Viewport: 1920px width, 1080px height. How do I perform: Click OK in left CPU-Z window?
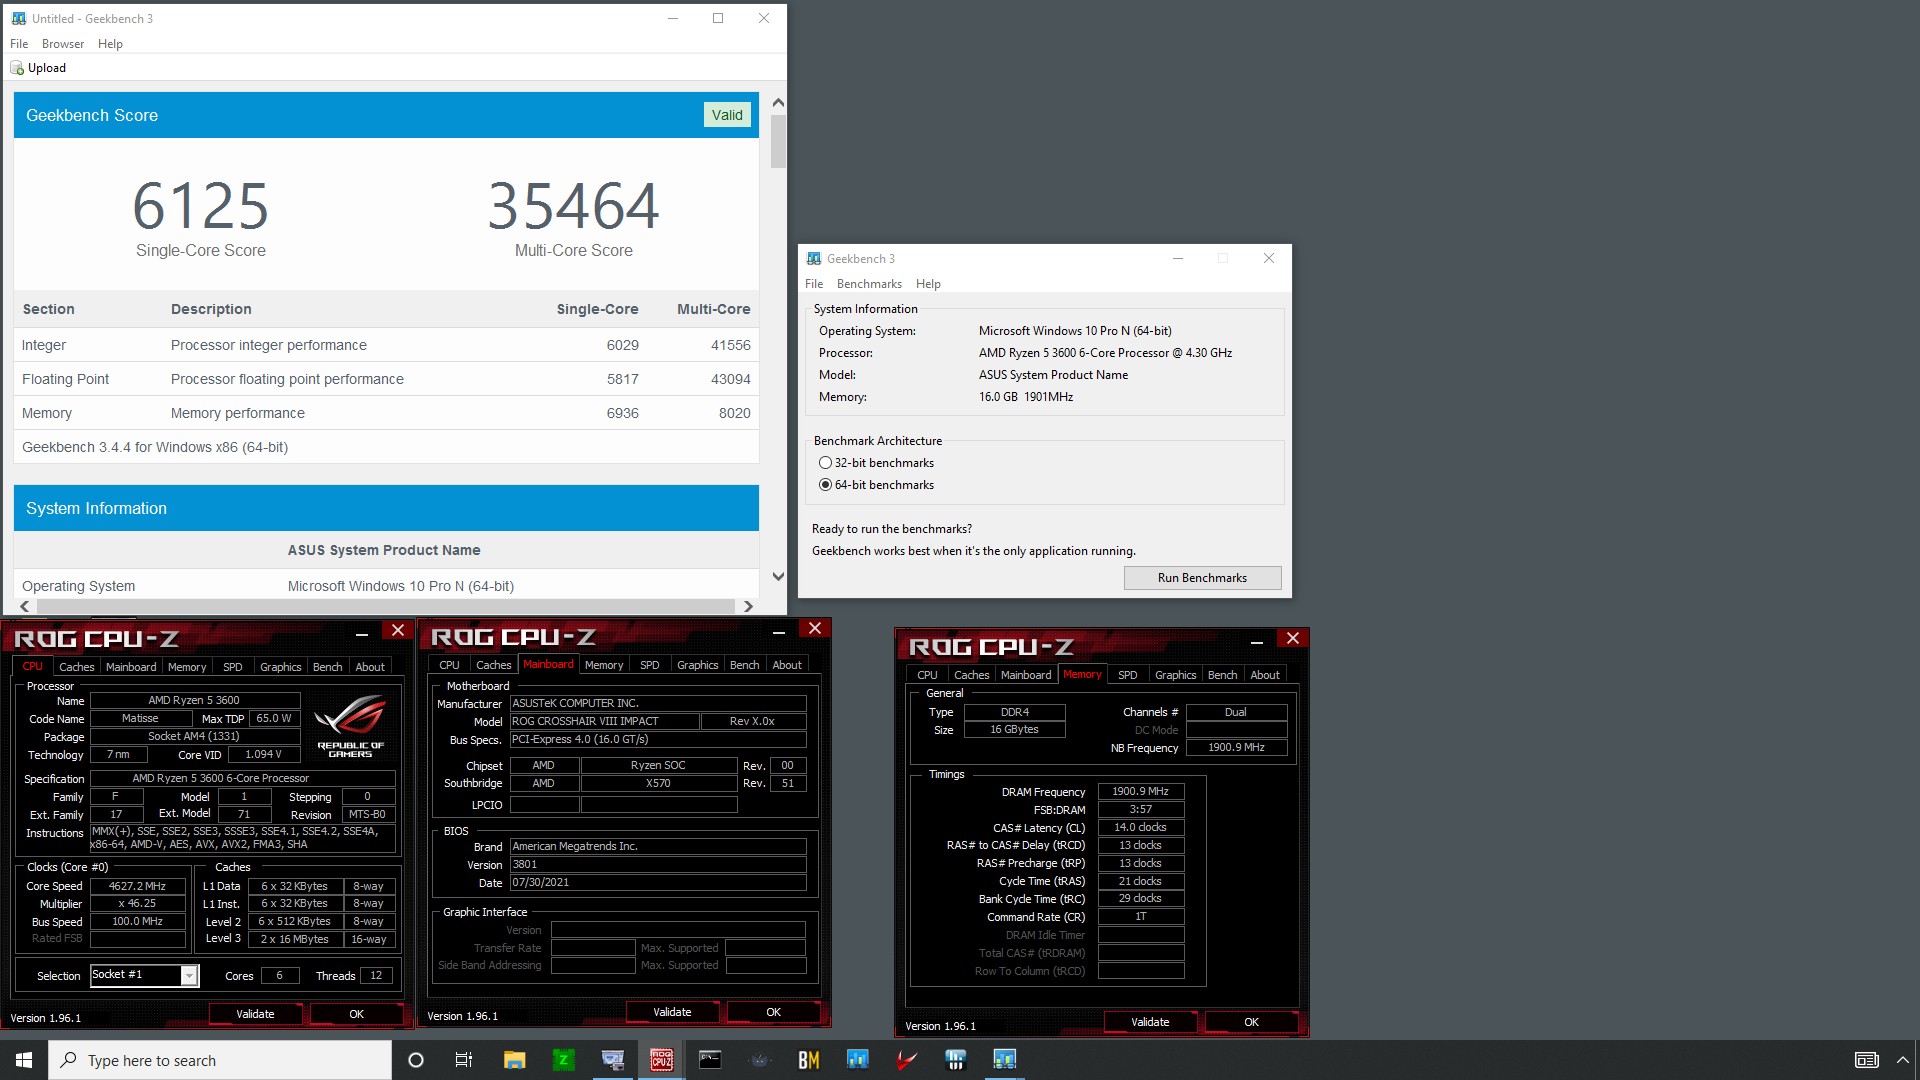click(x=356, y=1014)
